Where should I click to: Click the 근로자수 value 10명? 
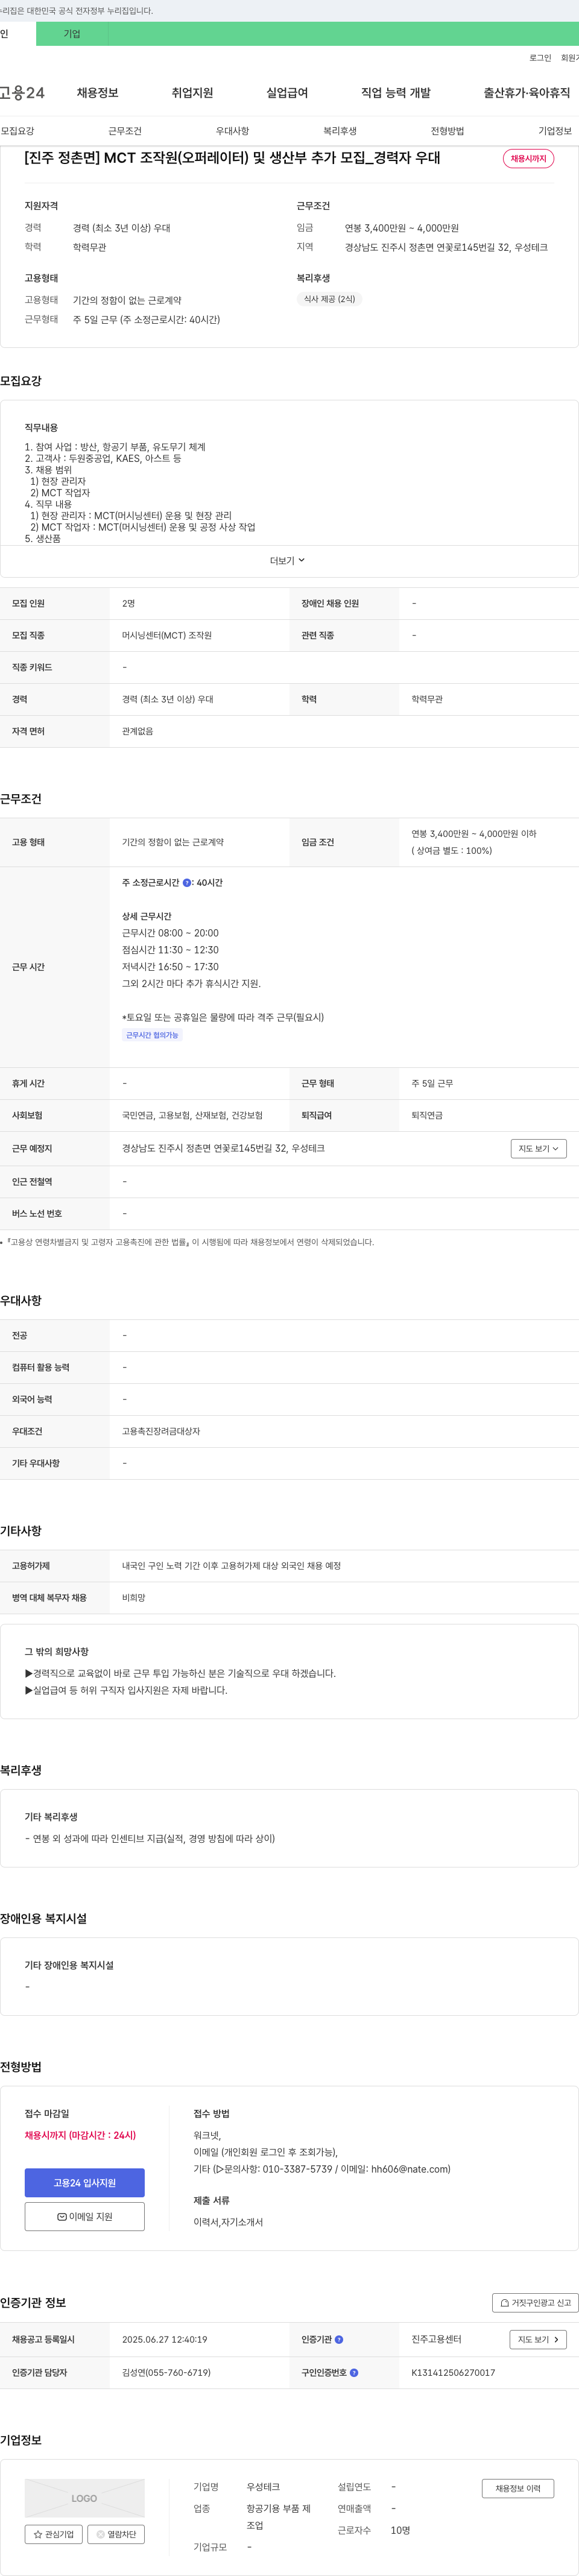click(x=400, y=2530)
